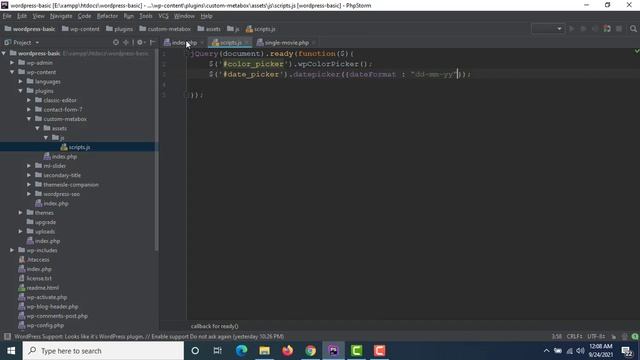Open Task View on taskbar
Image resolution: width=640 pixels, height=360 pixels.
[x=218, y=351]
